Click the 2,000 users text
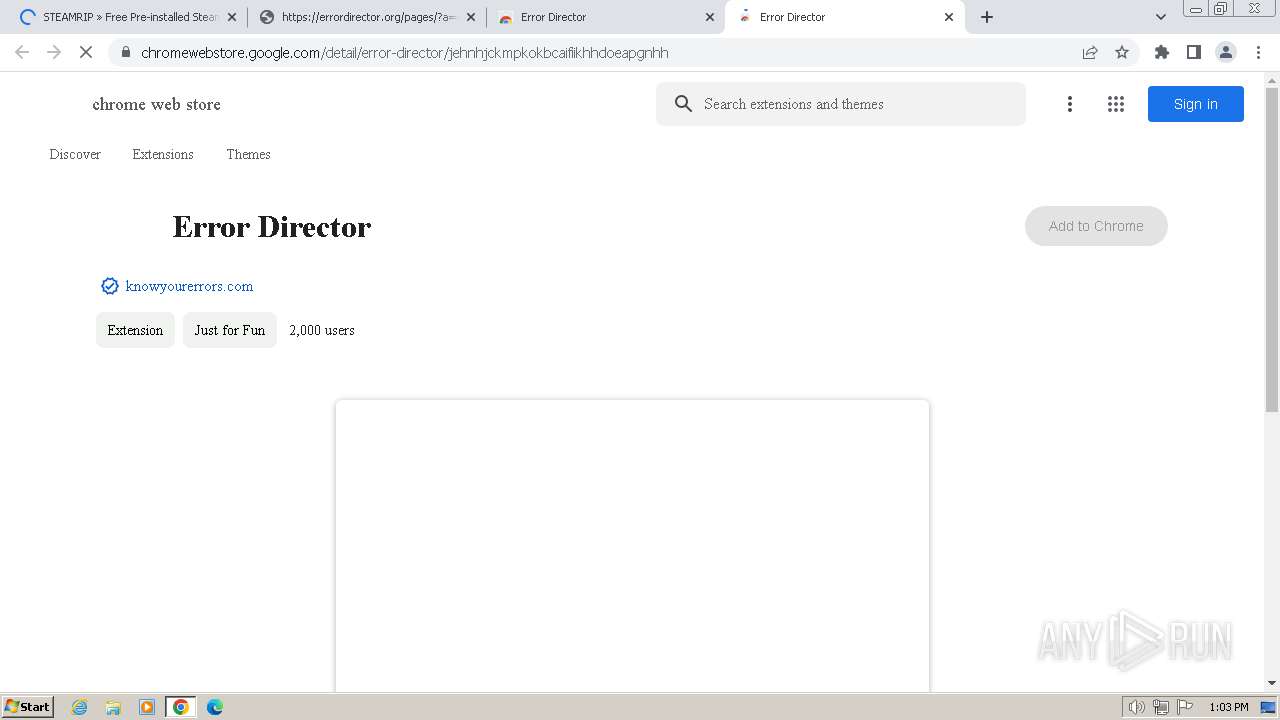This screenshot has width=1280, height=720. [x=322, y=330]
